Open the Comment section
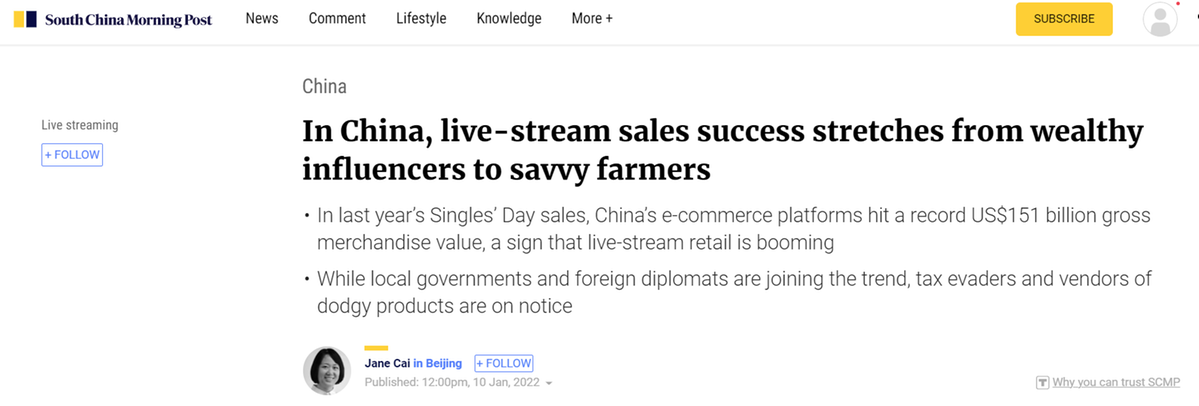Viewport: 1199px width, 406px height. pyautogui.click(x=337, y=18)
